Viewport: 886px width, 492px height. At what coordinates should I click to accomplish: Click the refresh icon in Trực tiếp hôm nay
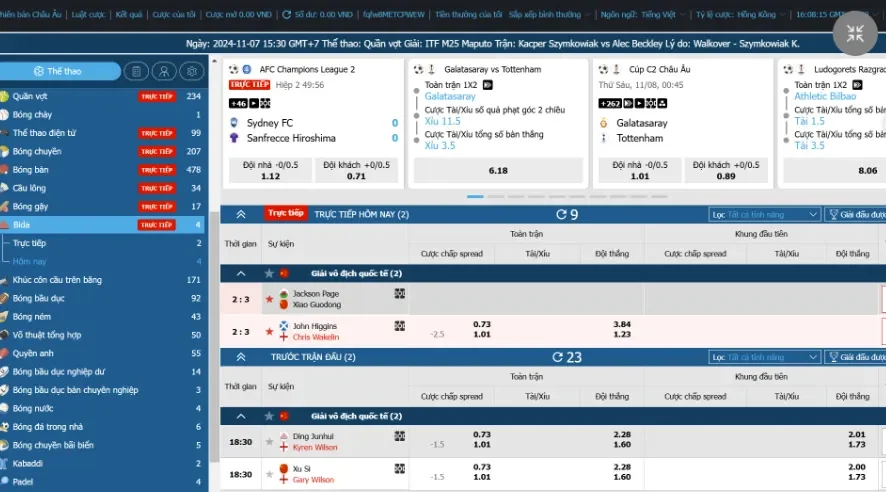click(x=562, y=215)
